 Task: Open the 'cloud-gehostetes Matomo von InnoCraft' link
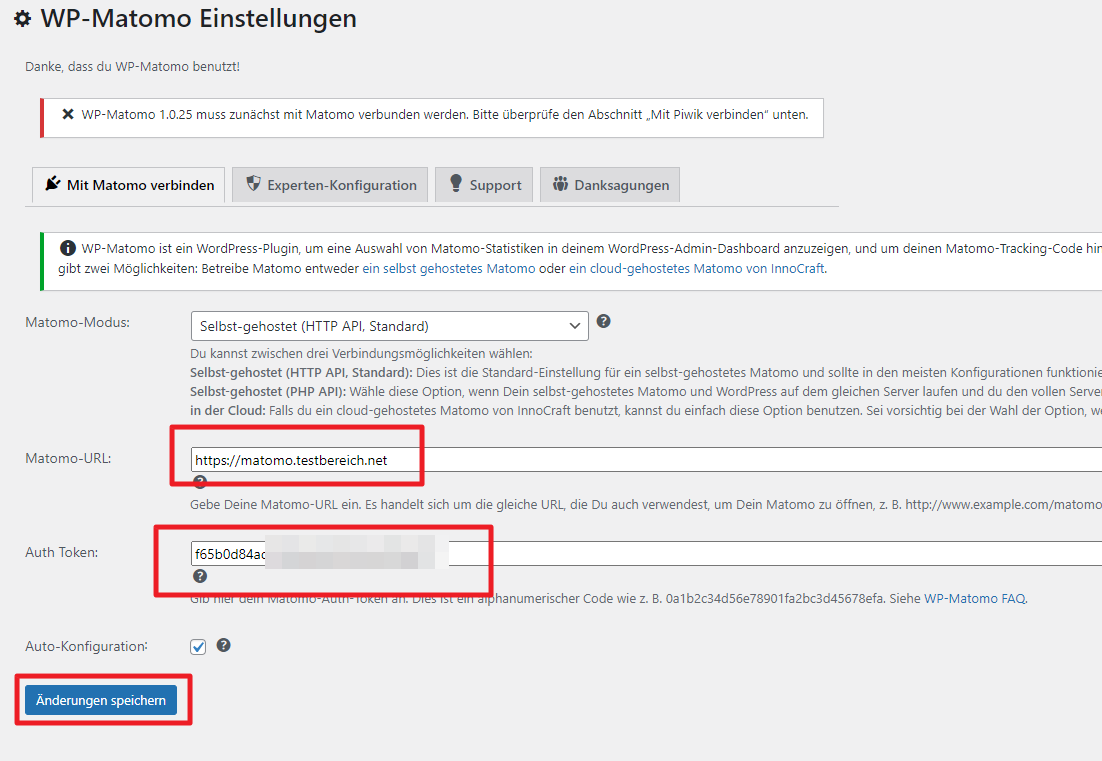pyautogui.click(x=696, y=268)
